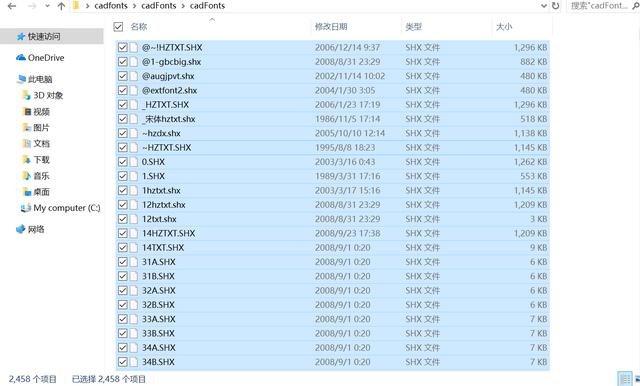This screenshot has height=386, width=640.
Task: Open cadfonts breadcrumb in address bar
Action: (x=111, y=6)
